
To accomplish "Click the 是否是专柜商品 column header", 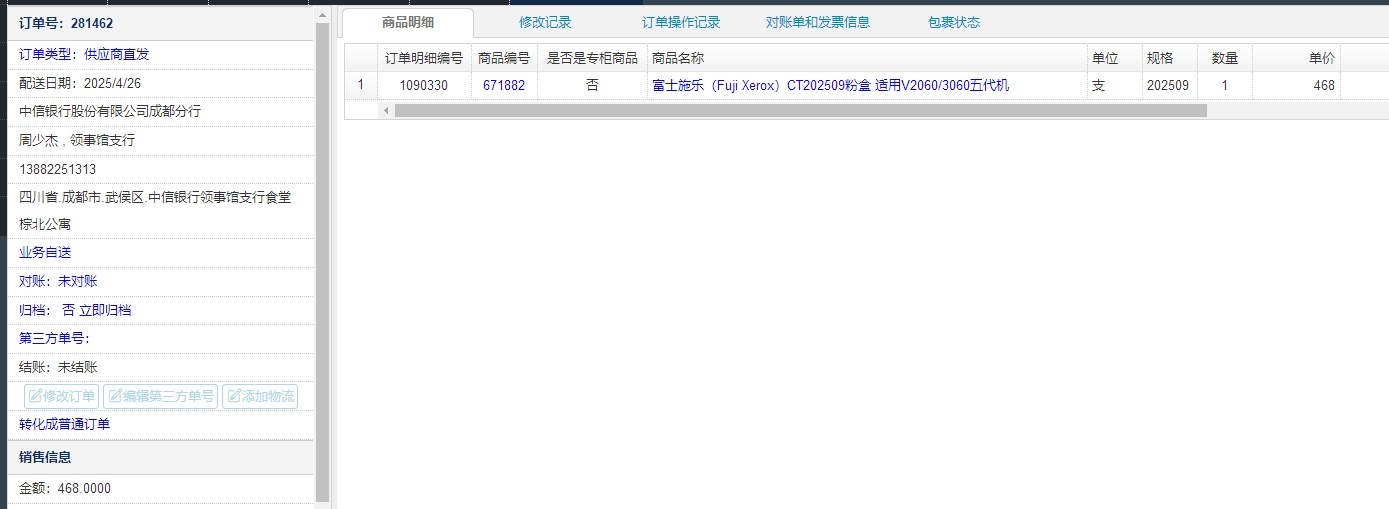I will 592,58.
